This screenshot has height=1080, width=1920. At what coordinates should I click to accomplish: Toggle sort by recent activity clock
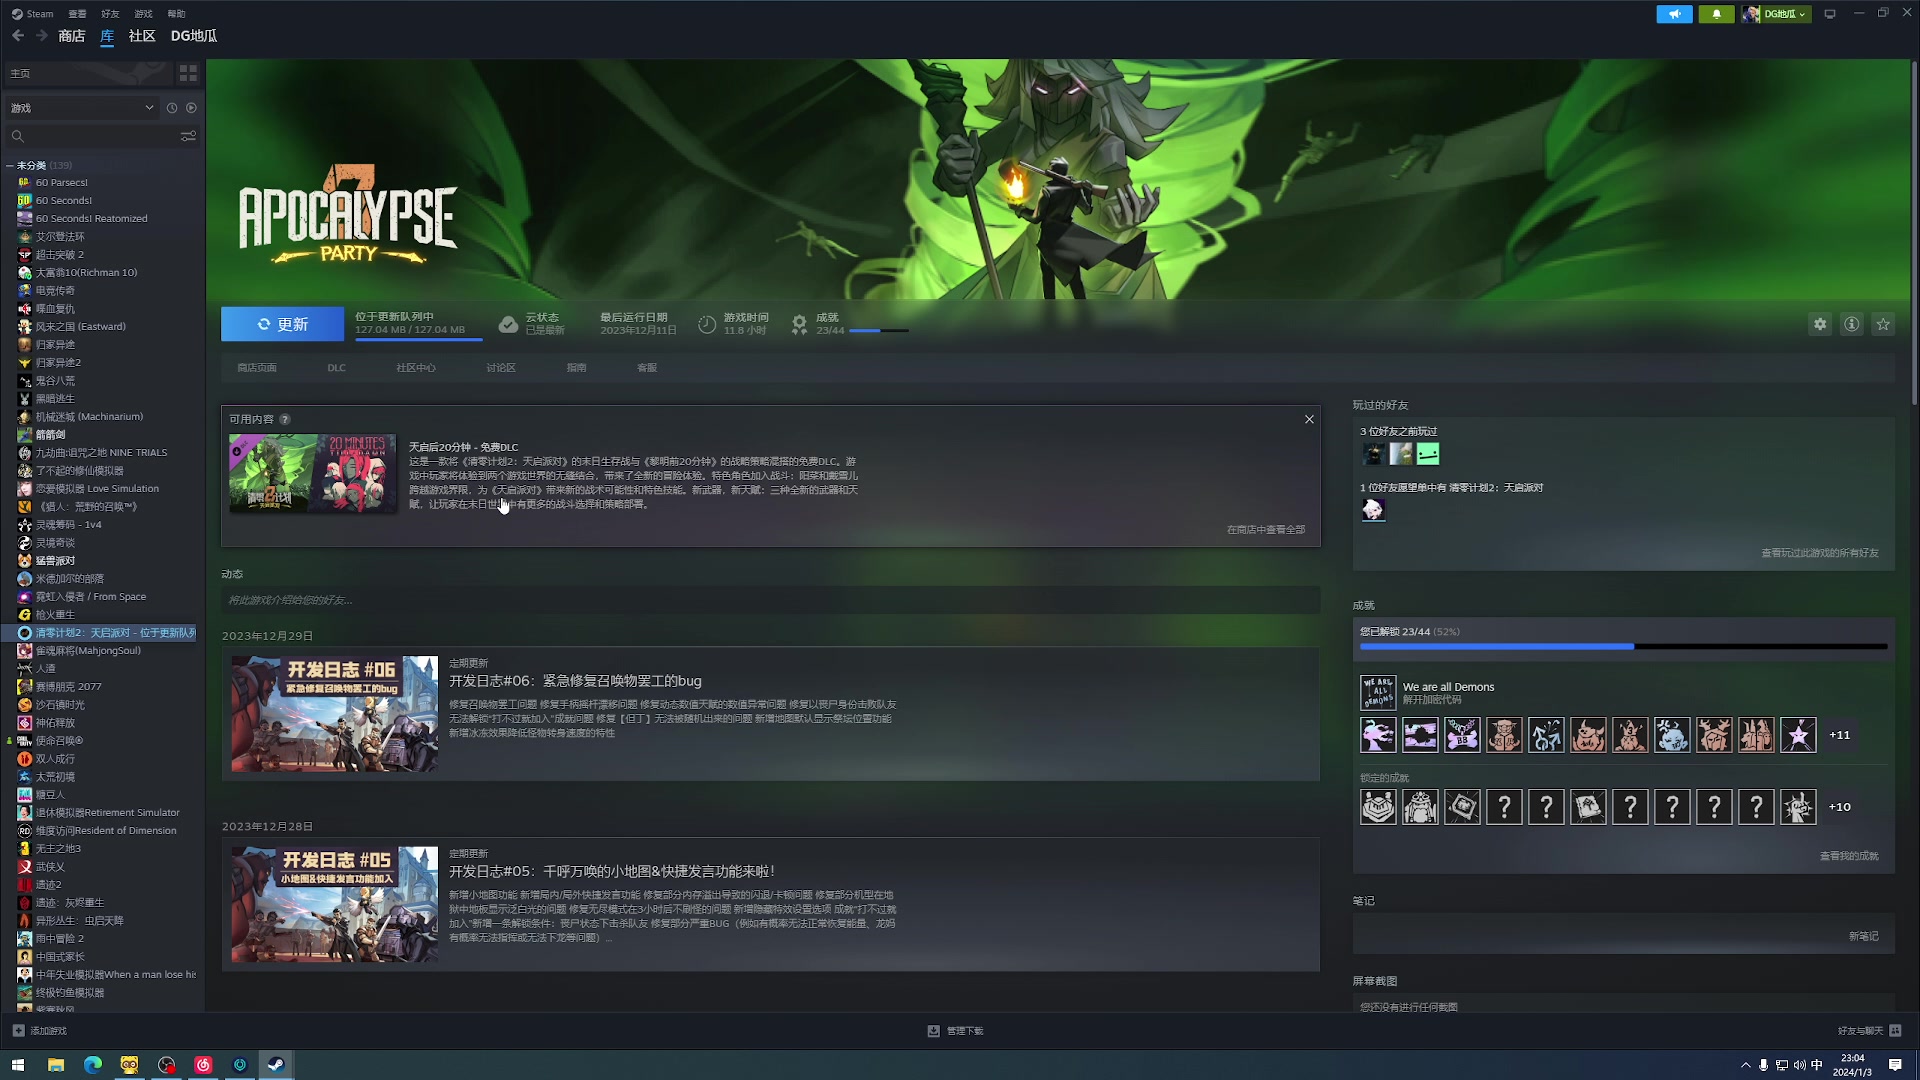click(x=172, y=108)
